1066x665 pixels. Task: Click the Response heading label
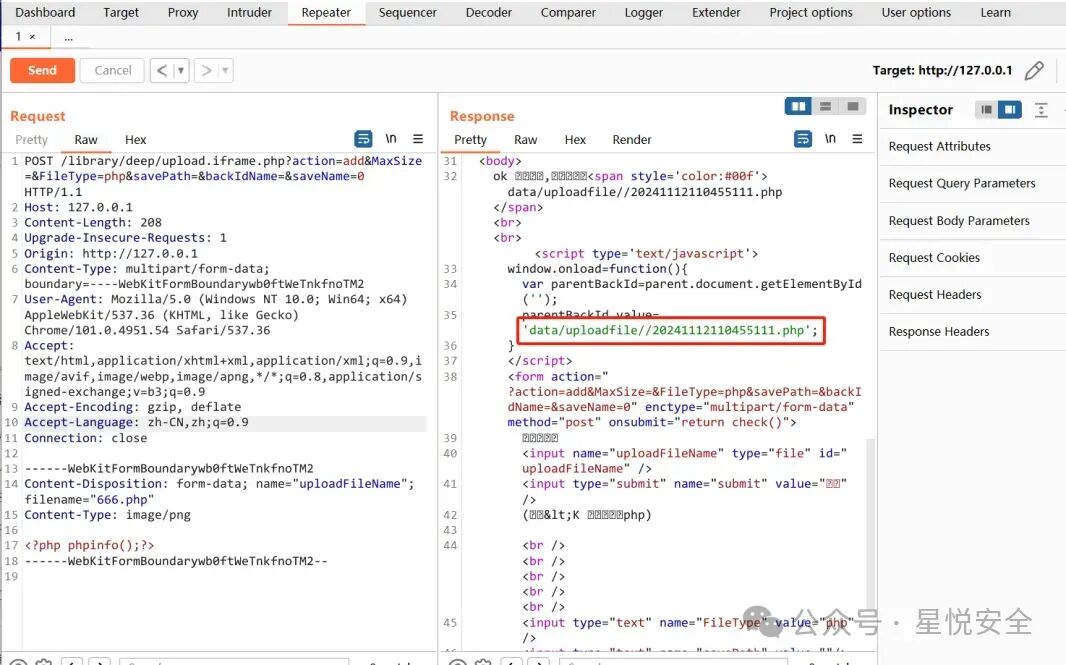click(482, 116)
